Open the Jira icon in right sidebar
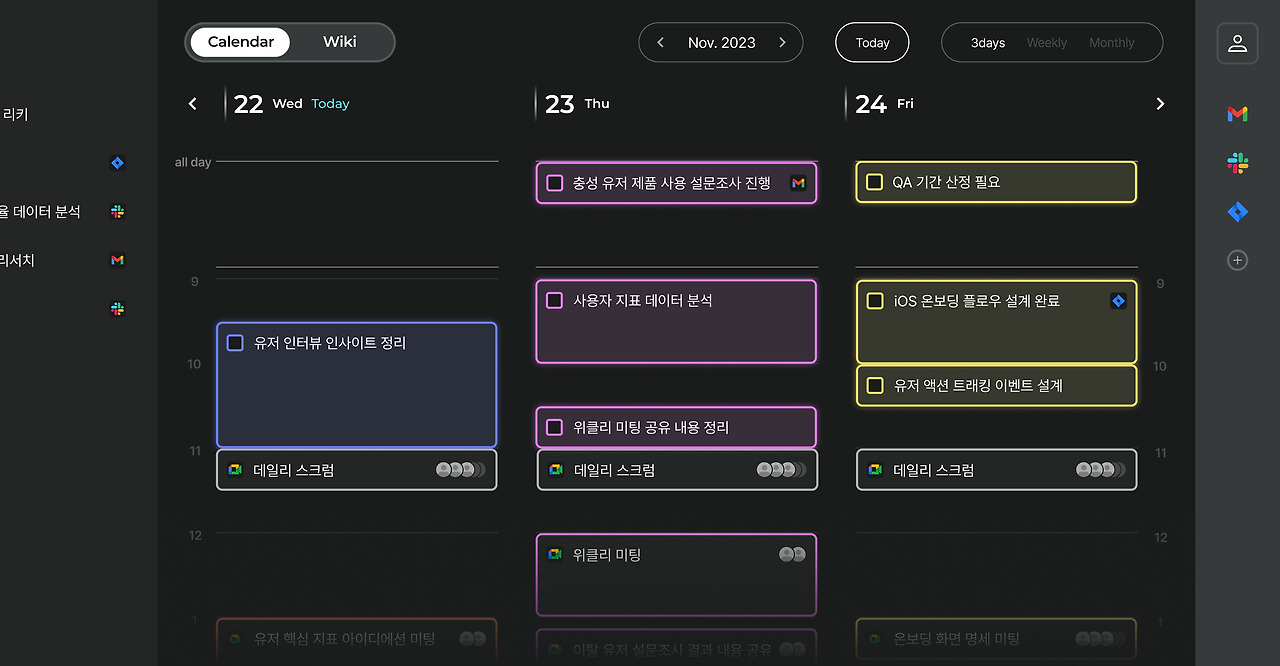 (1237, 211)
